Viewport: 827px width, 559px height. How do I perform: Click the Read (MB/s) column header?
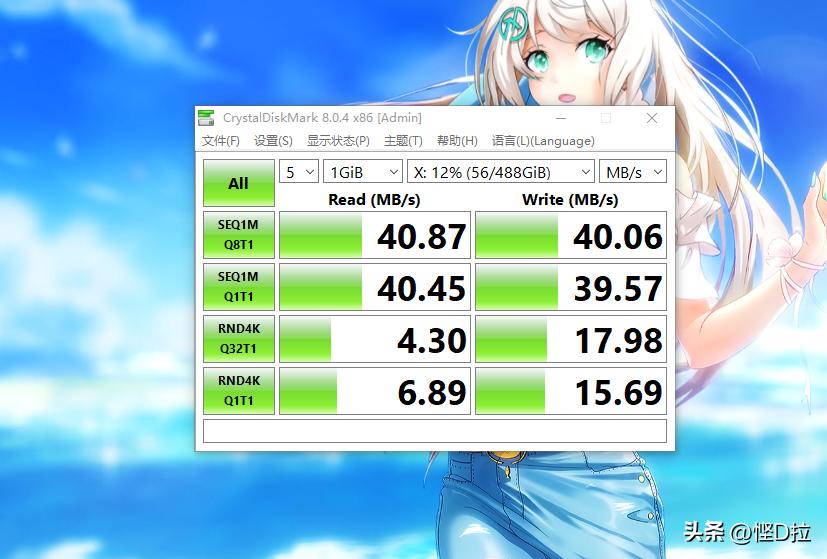[x=374, y=199]
